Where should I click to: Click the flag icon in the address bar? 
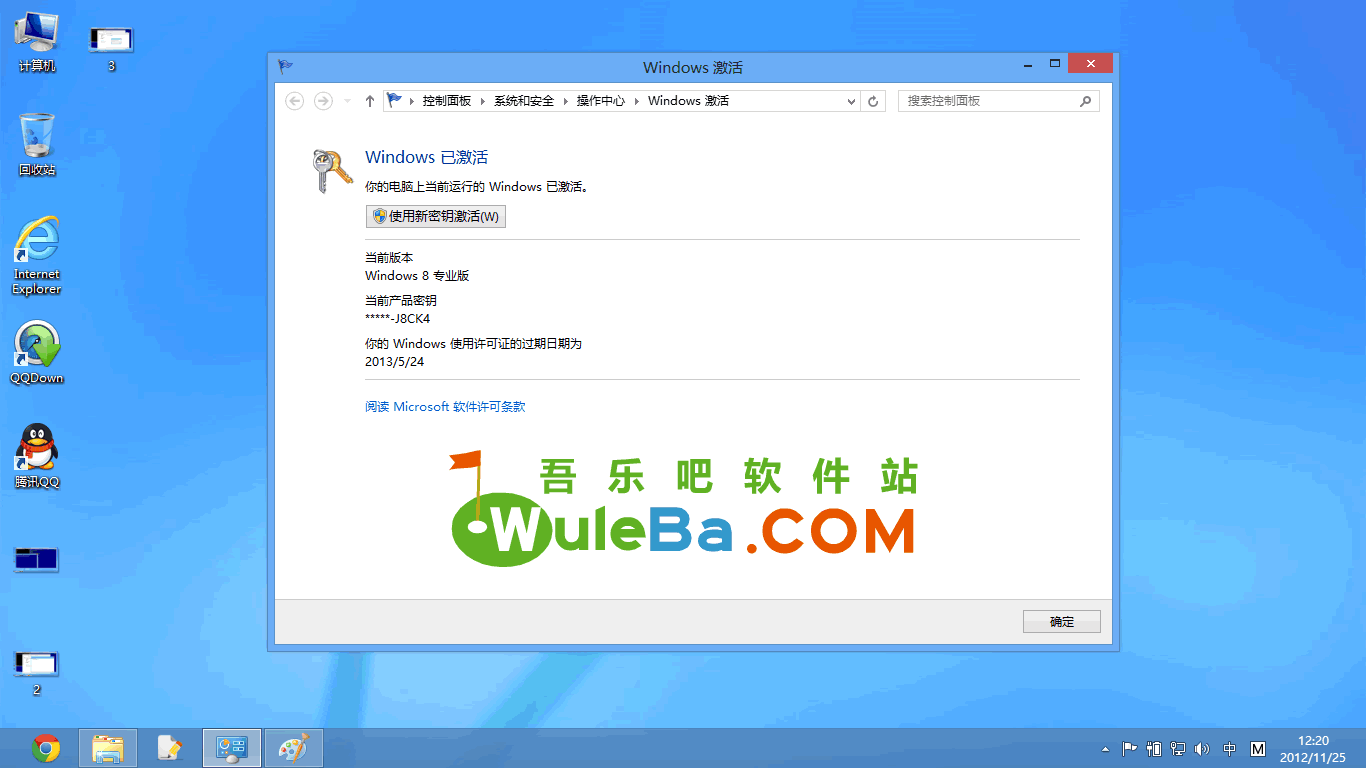pos(395,100)
